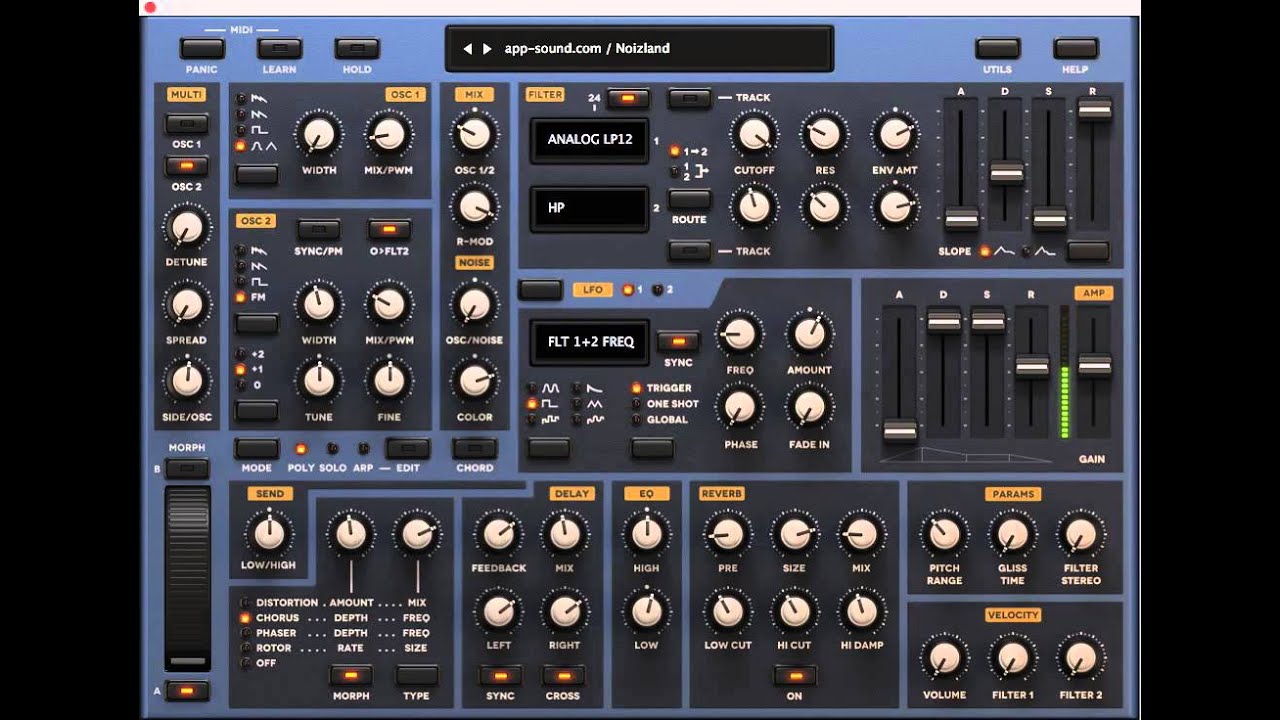Select the PHASER send effect
This screenshot has height=720, width=1280.
point(275,633)
